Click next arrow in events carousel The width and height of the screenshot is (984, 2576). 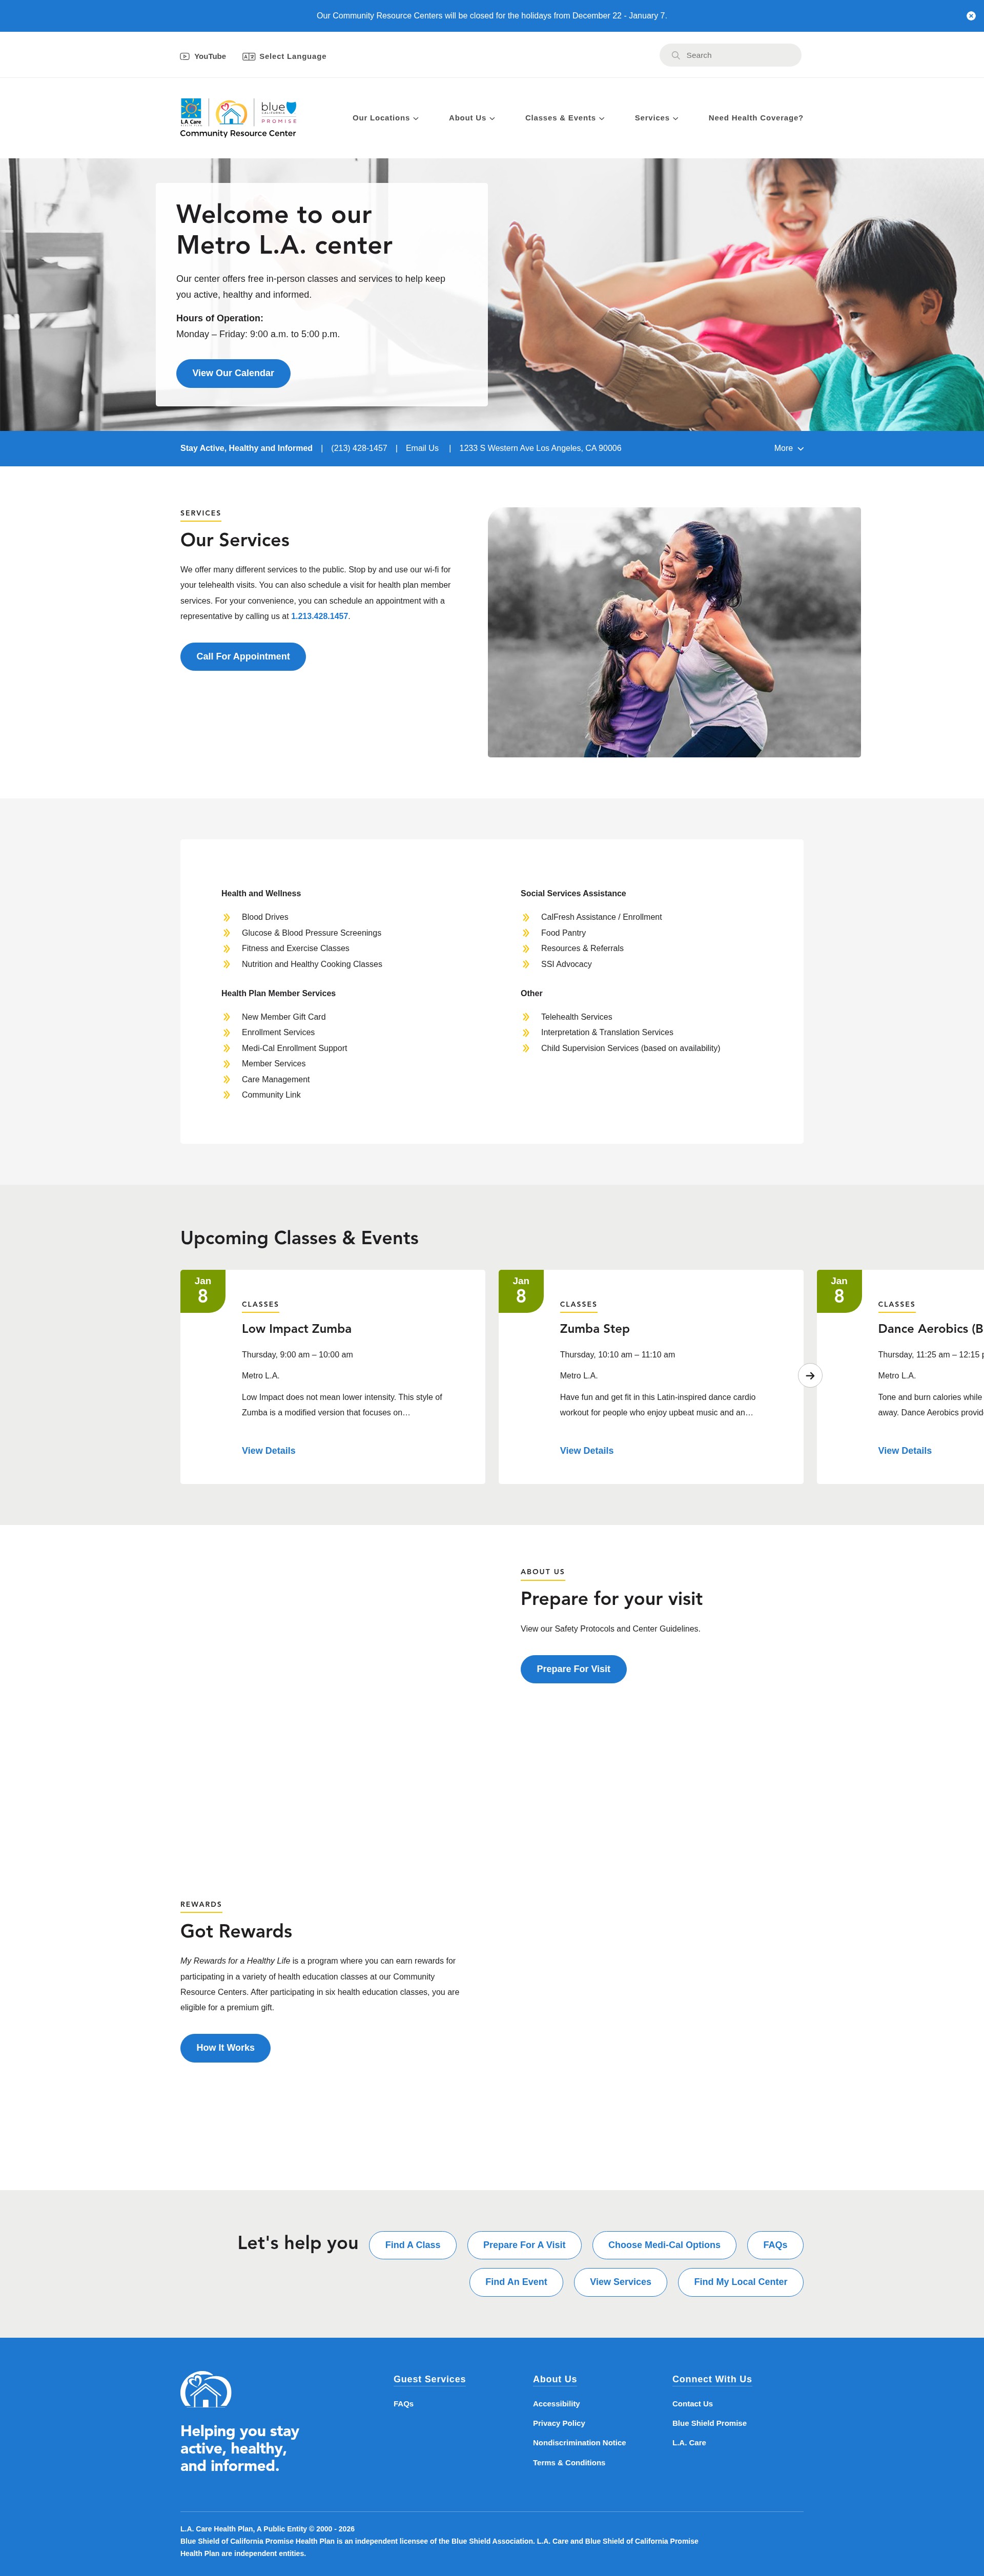point(810,1375)
